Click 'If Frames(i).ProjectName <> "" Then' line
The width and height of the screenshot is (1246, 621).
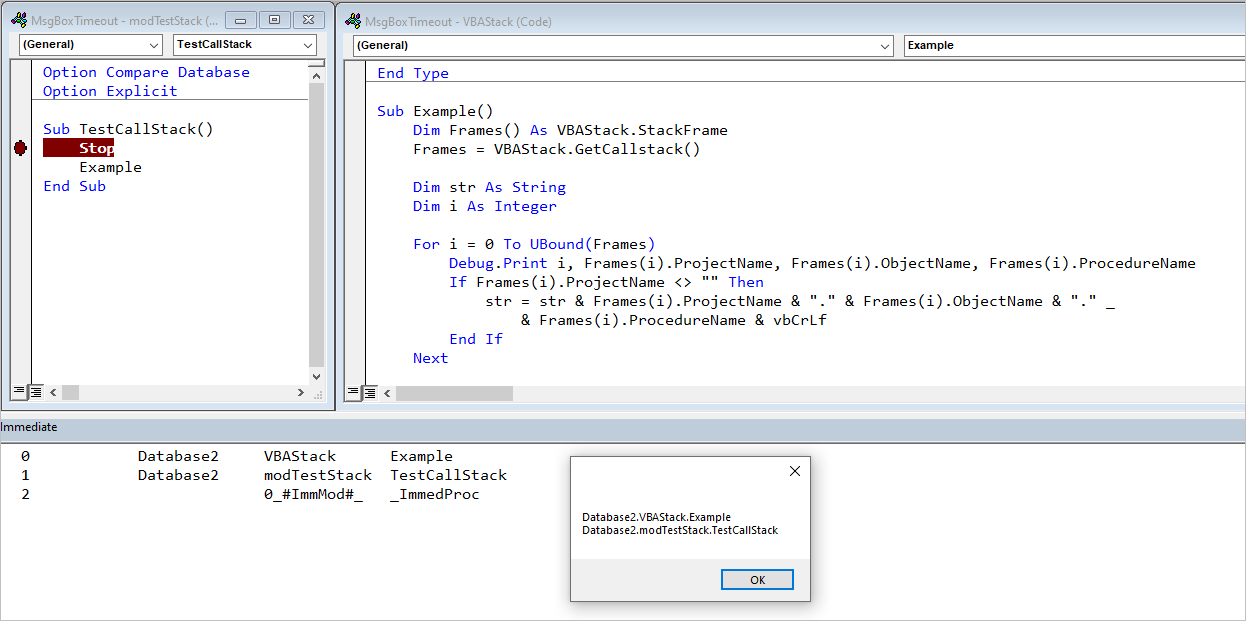tap(606, 282)
